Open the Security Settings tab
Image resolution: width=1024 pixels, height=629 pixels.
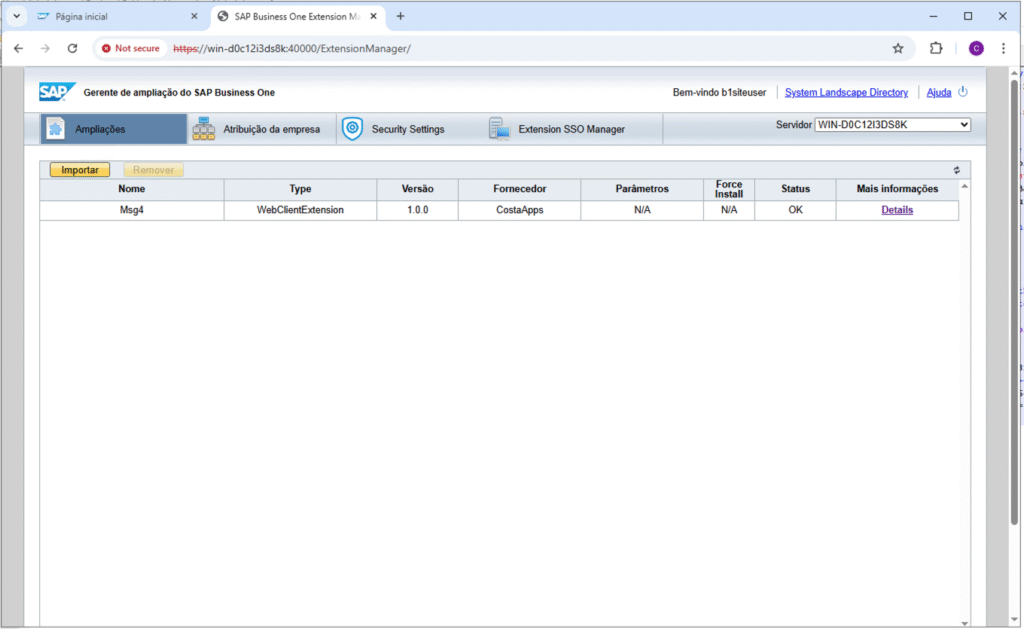click(x=407, y=129)
